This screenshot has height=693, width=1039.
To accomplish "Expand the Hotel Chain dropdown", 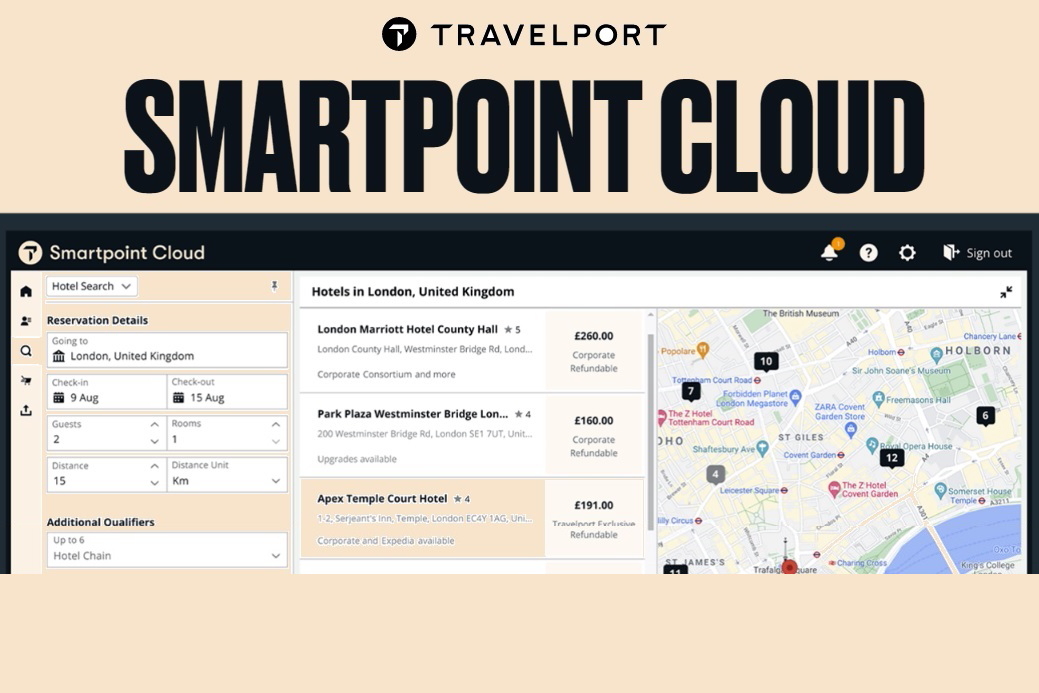I will point(167,549).
